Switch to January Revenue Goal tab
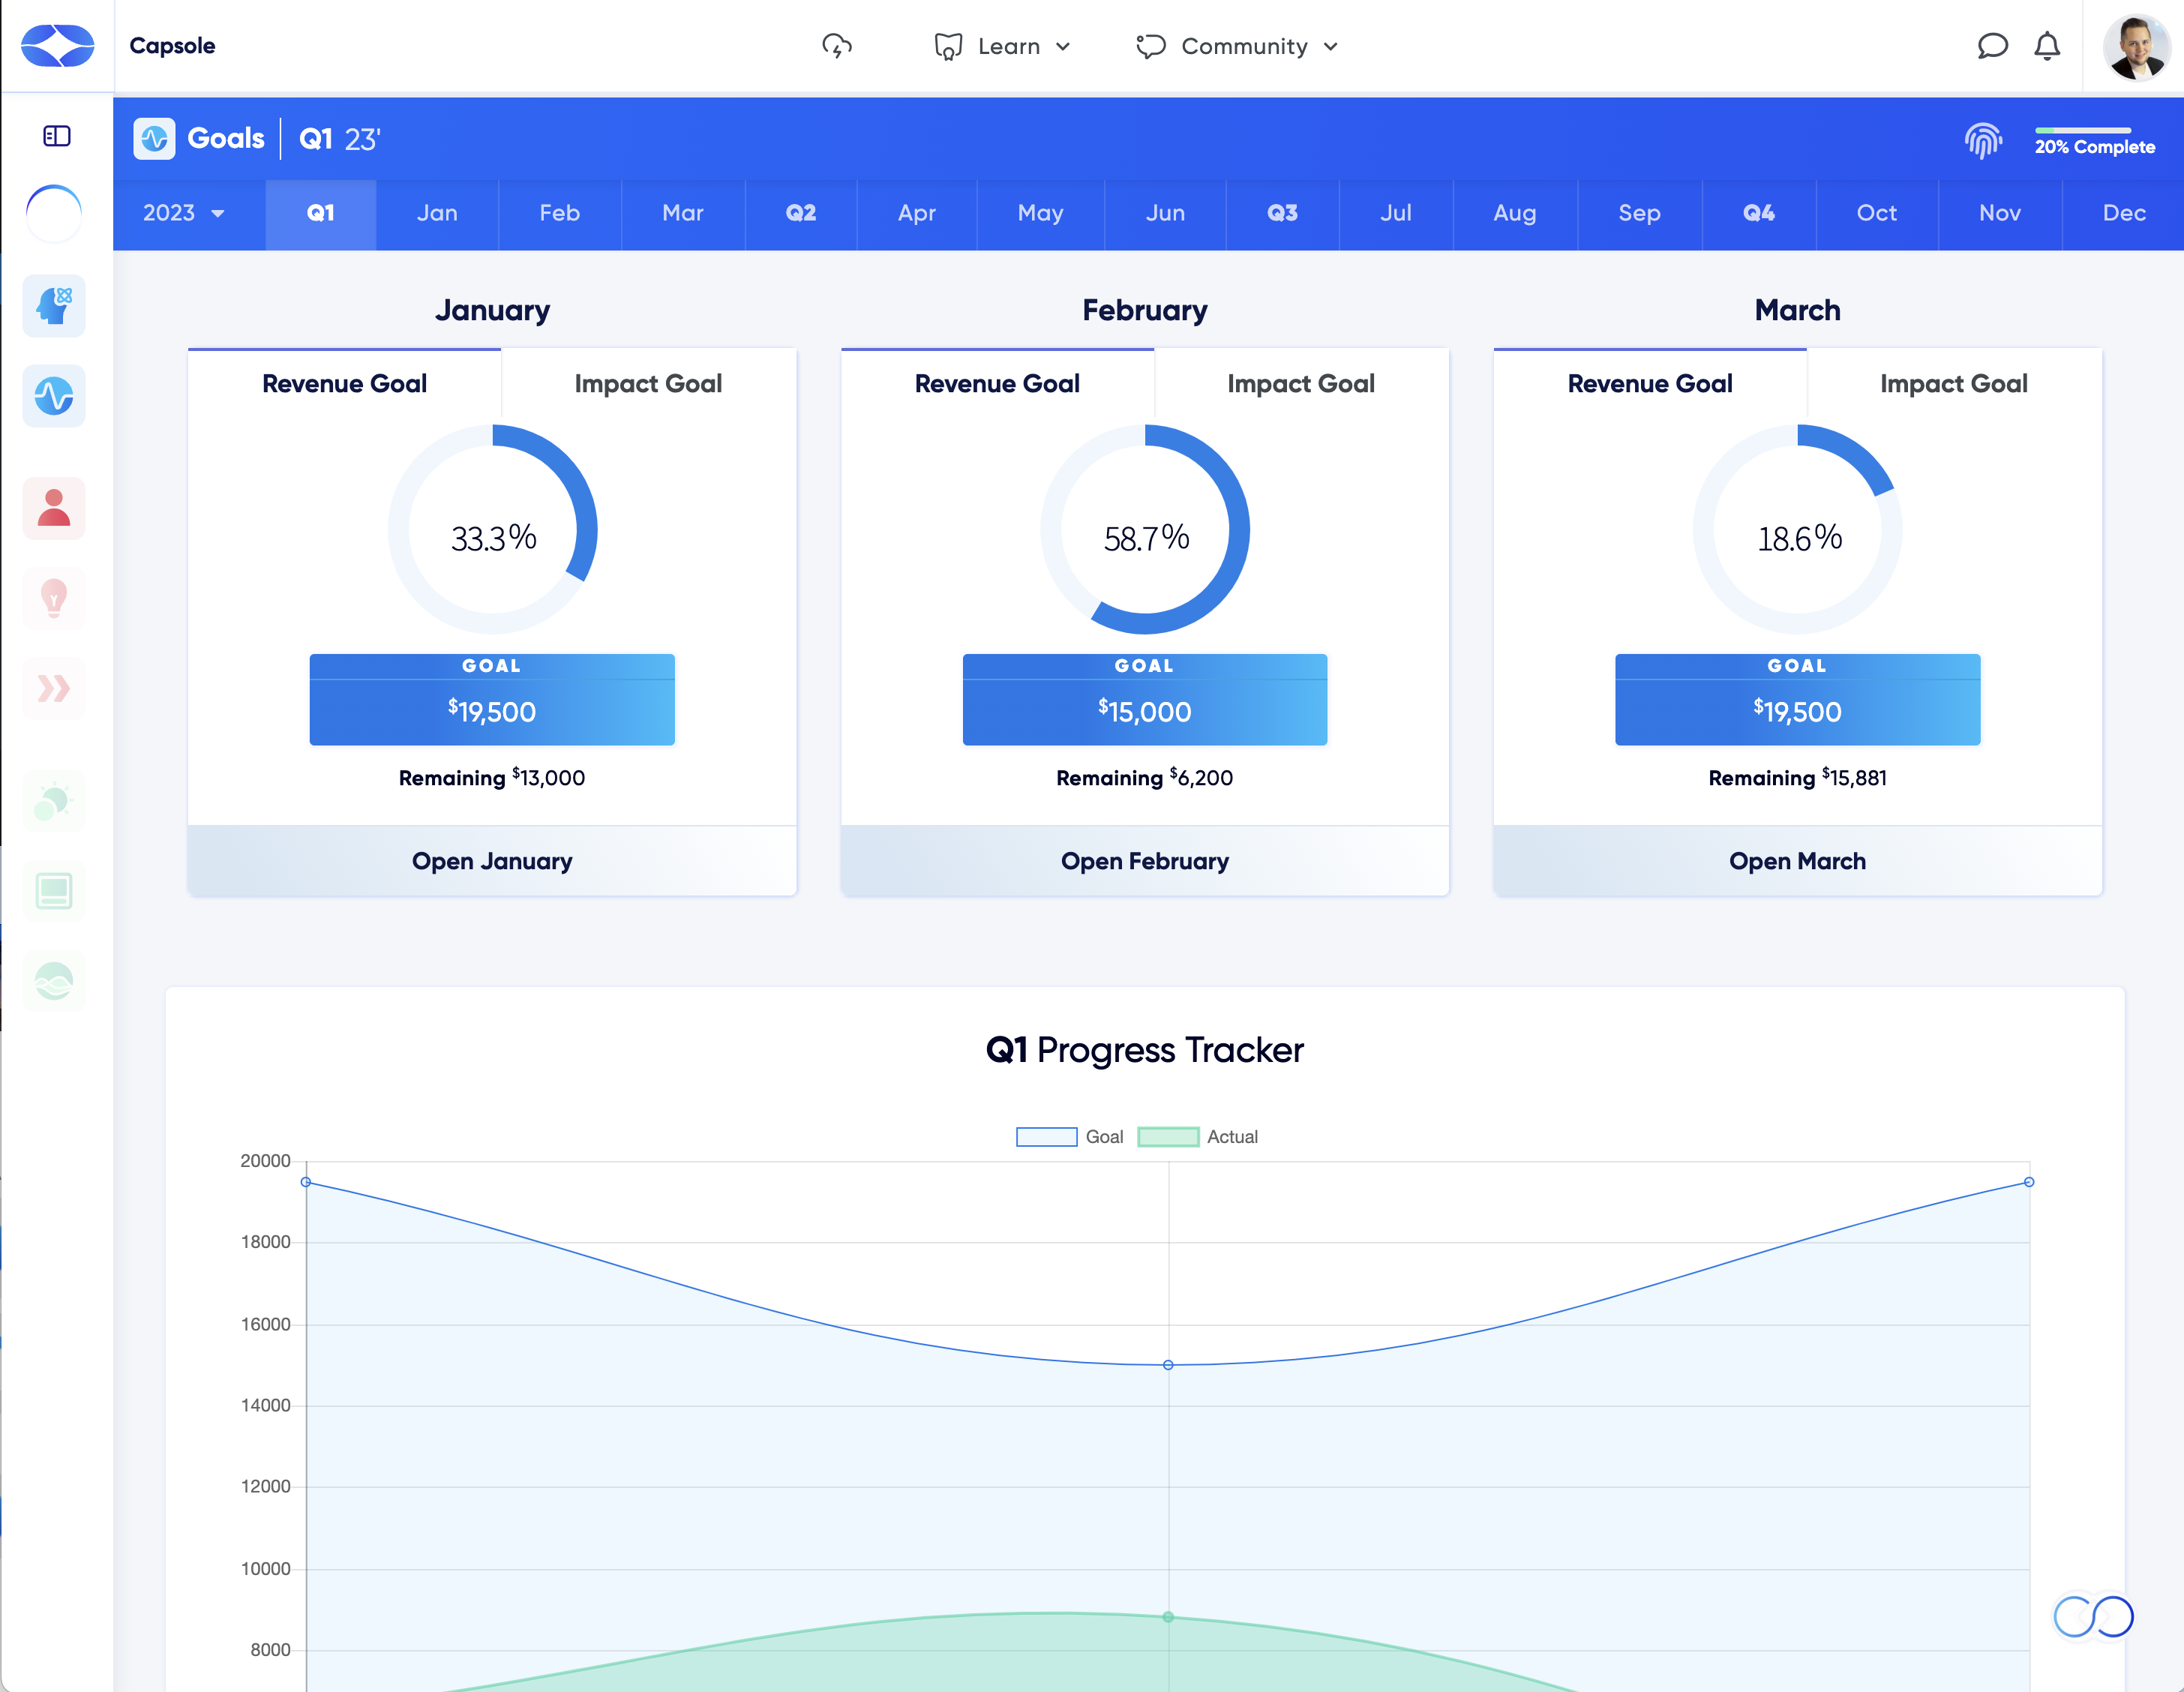The width and height of the screenshot is (2184, 1692). pos(345,384)
